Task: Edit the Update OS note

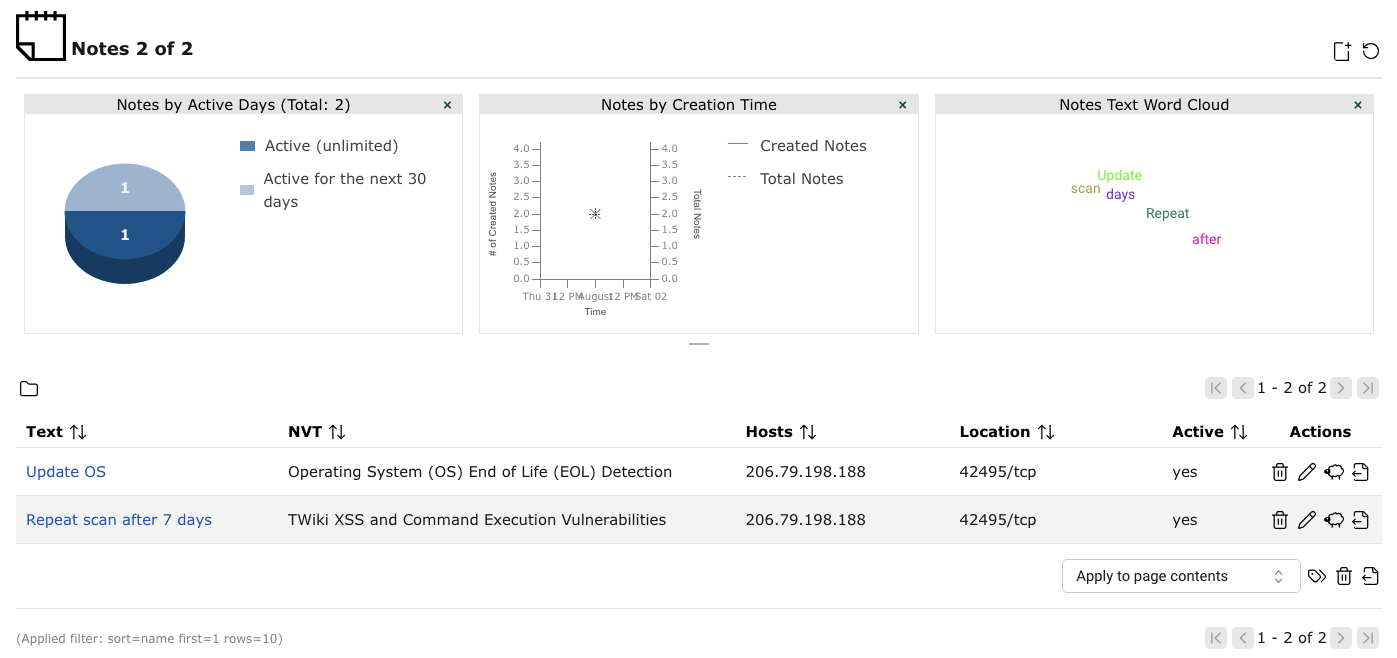Action: (1306, 472)
